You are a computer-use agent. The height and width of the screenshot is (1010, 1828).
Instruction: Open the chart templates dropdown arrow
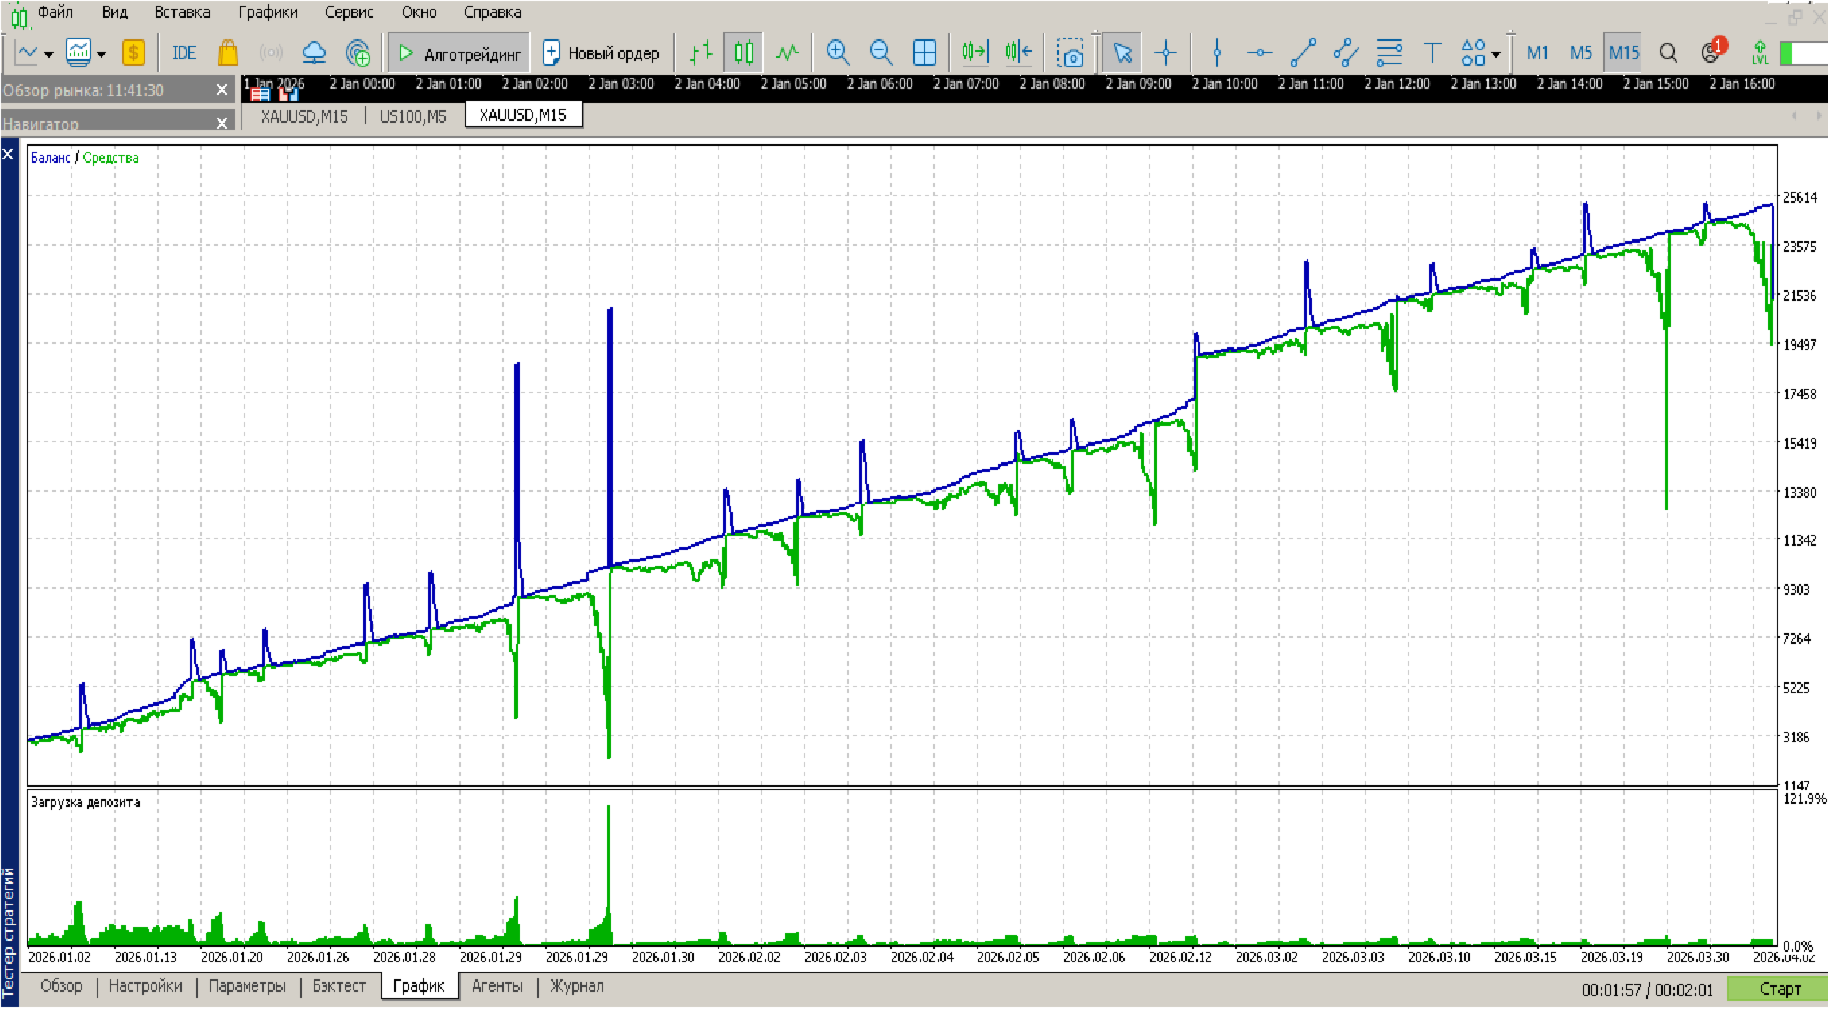101,54
